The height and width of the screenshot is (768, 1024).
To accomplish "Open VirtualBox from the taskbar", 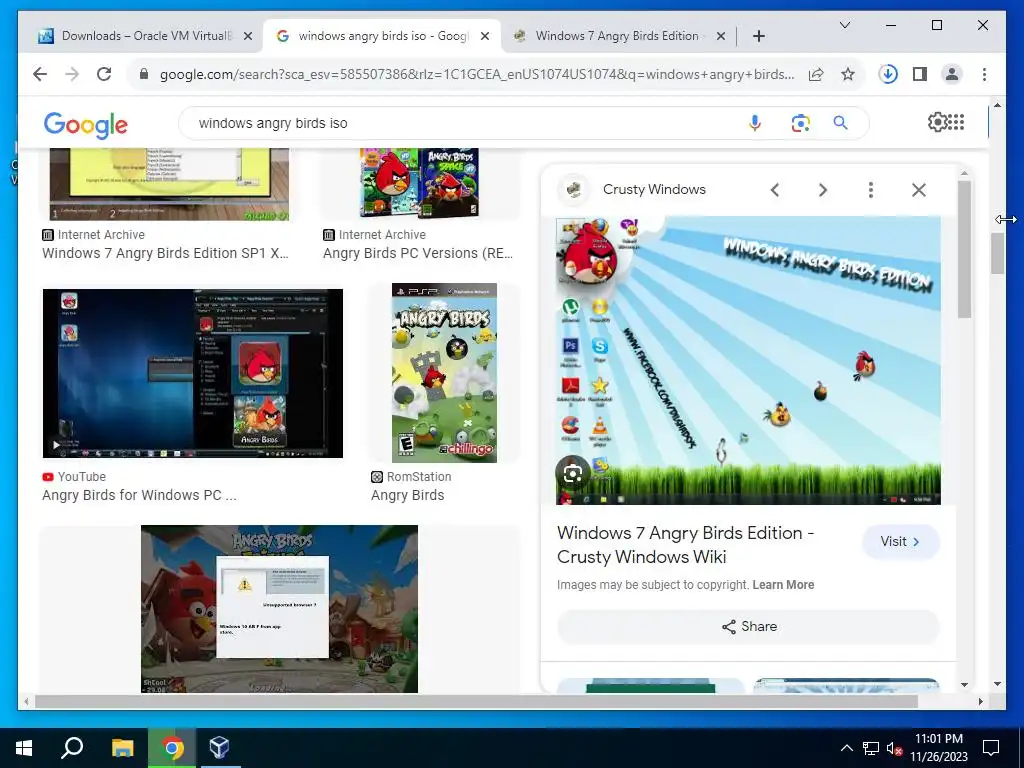I will 219,748.
